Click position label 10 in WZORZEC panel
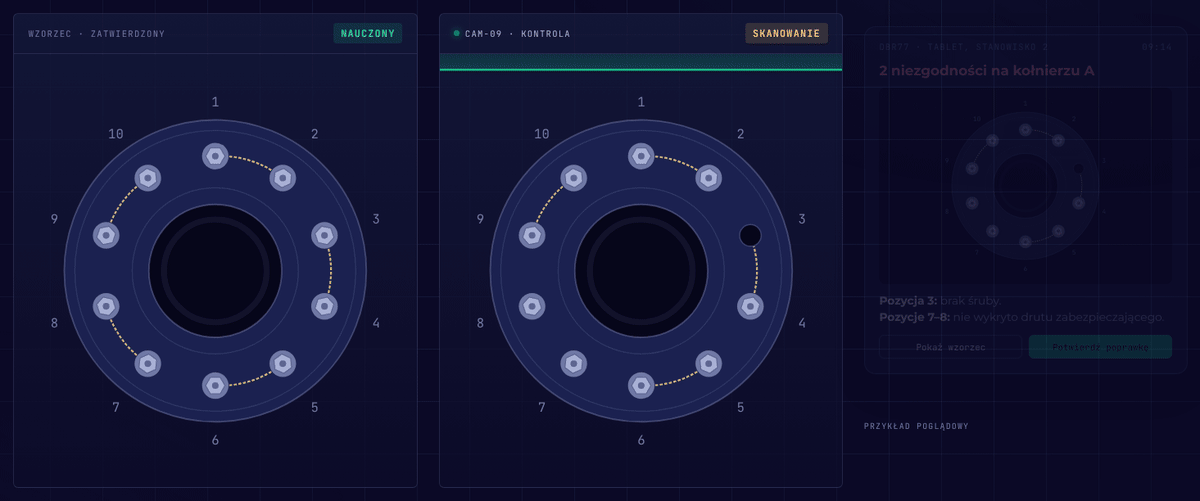Viewport: 1200px width, 501px height. [116, 133]
